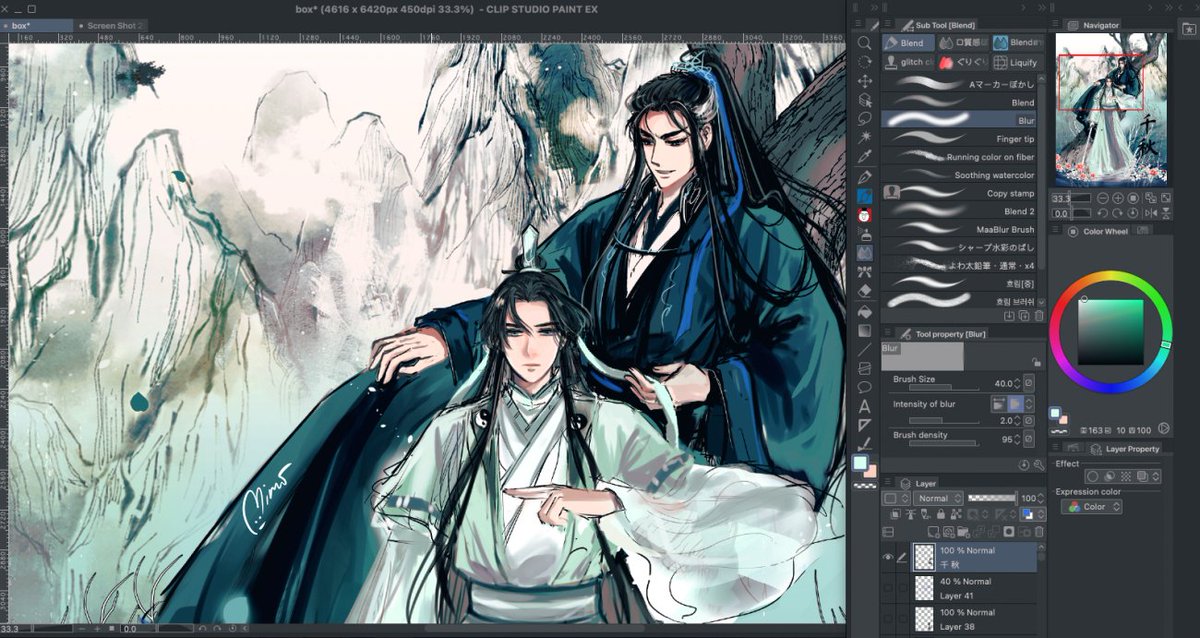Select the Blend sub tool group

(908, 43)
